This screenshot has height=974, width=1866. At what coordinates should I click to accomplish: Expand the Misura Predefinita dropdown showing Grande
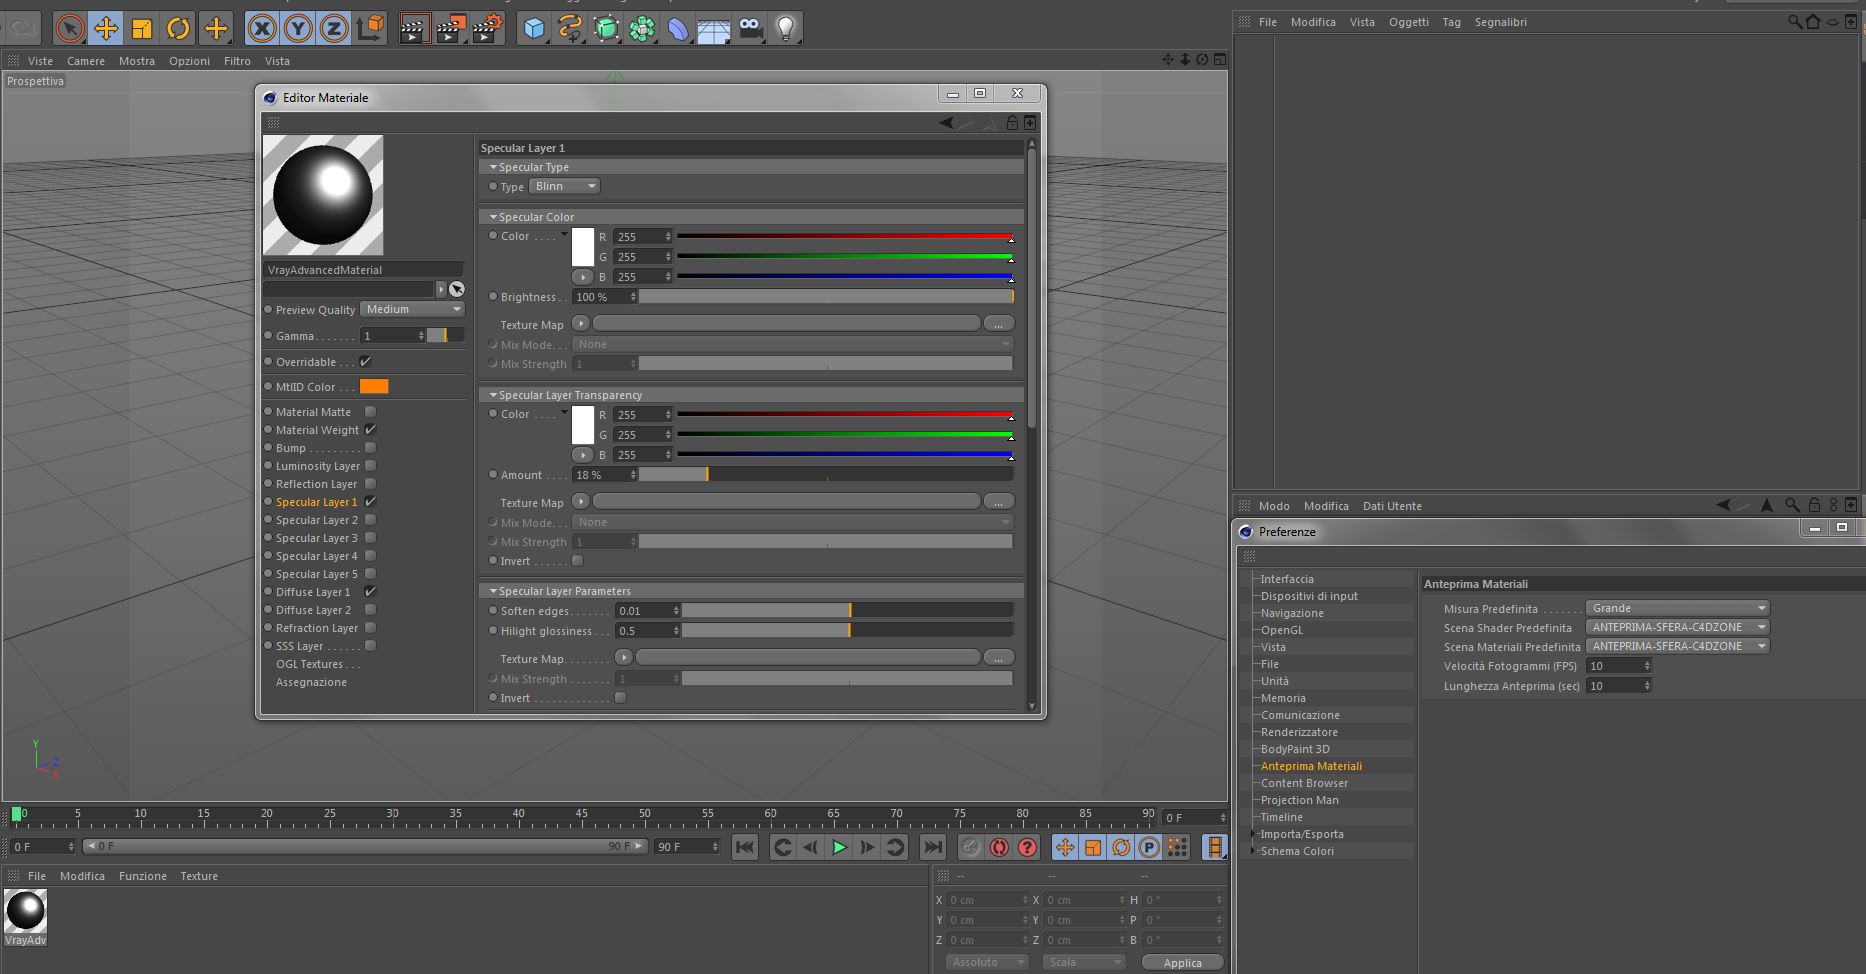pyautogui.click(x=1677, y=608)
